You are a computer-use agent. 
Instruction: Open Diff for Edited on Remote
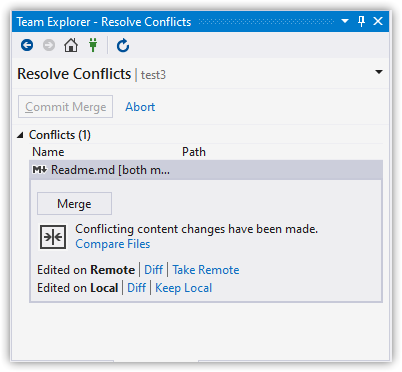point(153,270)
